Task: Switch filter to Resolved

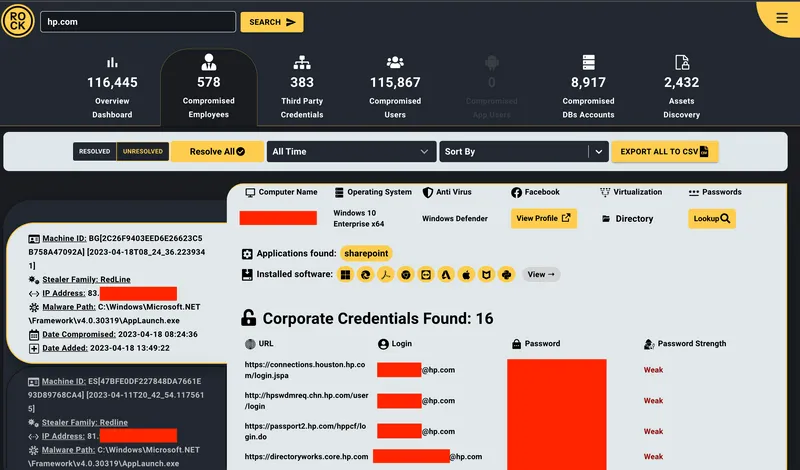Action: point(94,152)
